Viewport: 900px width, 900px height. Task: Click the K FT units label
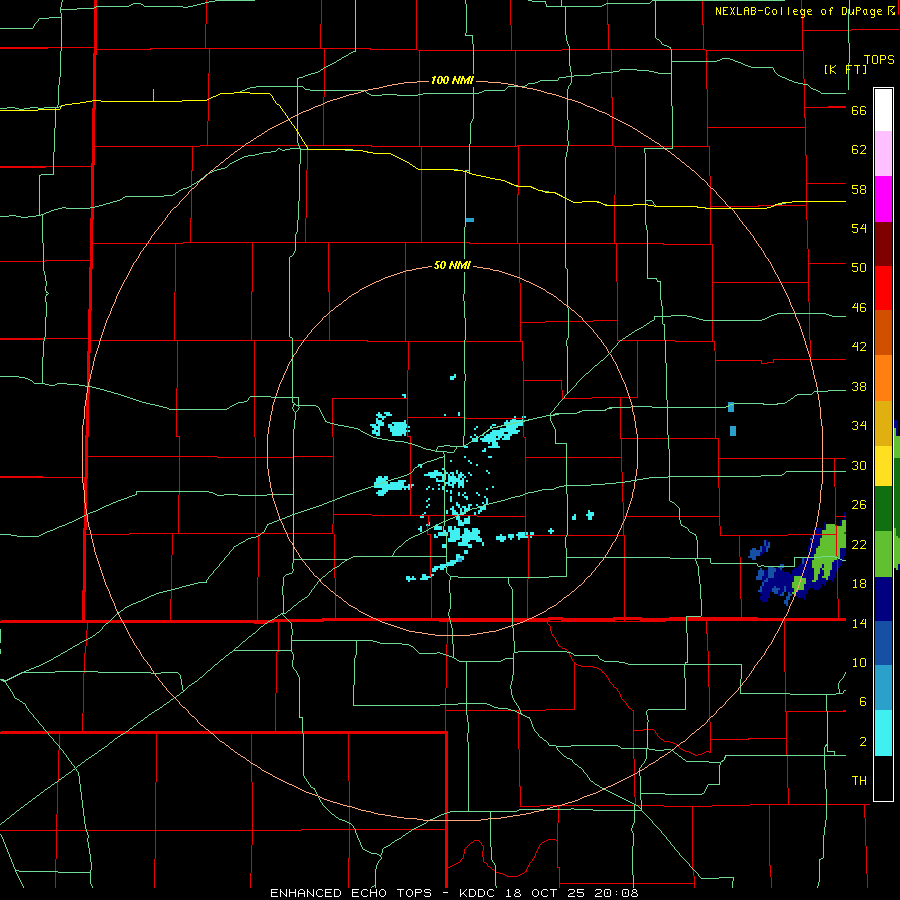click(845, 69)
